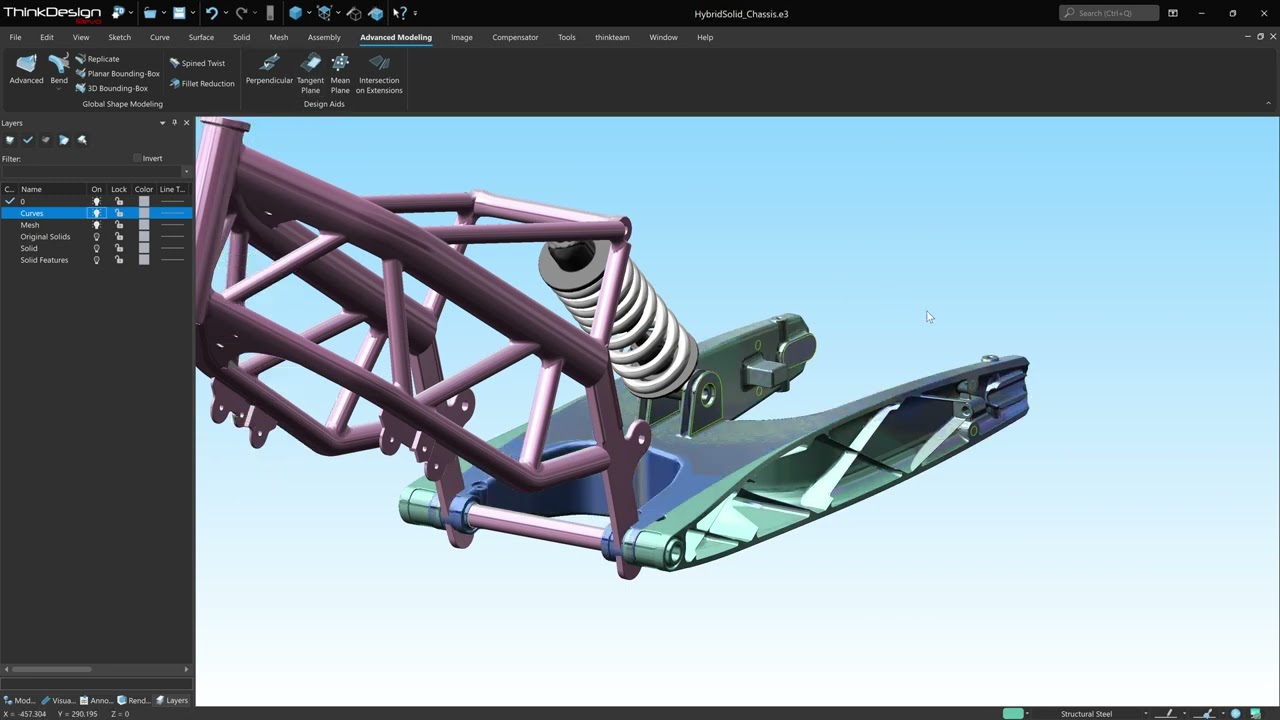Turn on Original Solids layer light bulb
The width and height of the screenshot is (1280, 720).
point(97,237)
